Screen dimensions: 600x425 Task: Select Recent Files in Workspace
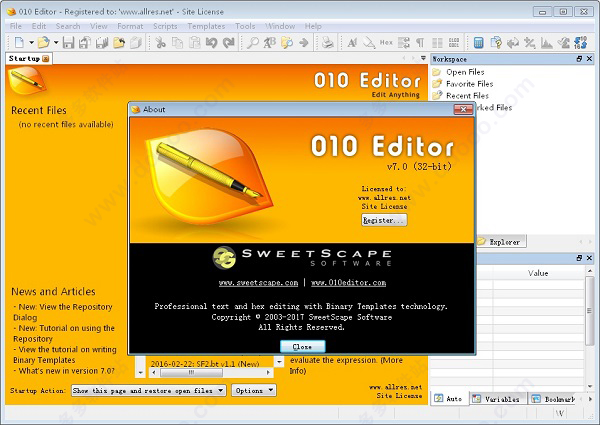(467, 96)
